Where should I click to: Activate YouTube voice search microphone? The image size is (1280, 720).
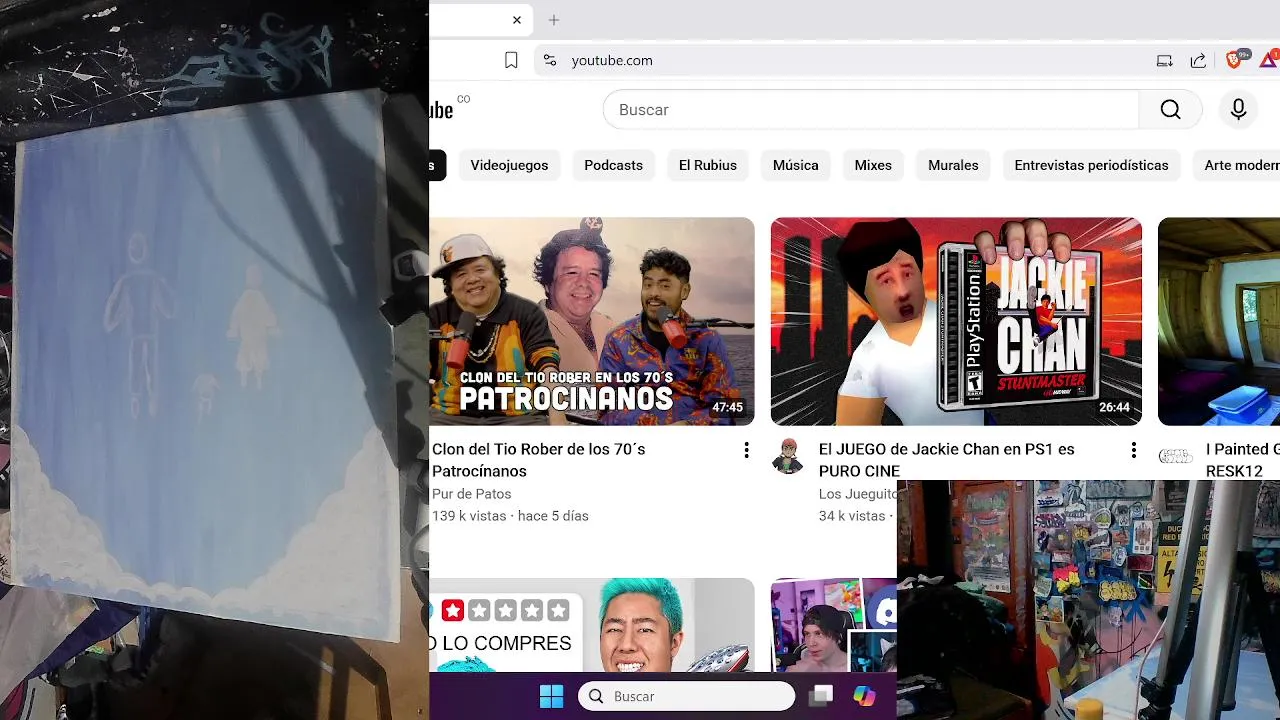(1238, 110)
